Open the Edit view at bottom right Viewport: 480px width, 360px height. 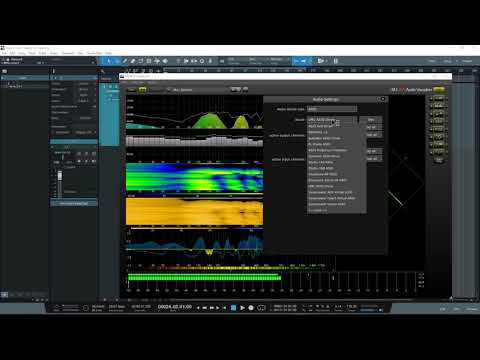click(443, 309)
